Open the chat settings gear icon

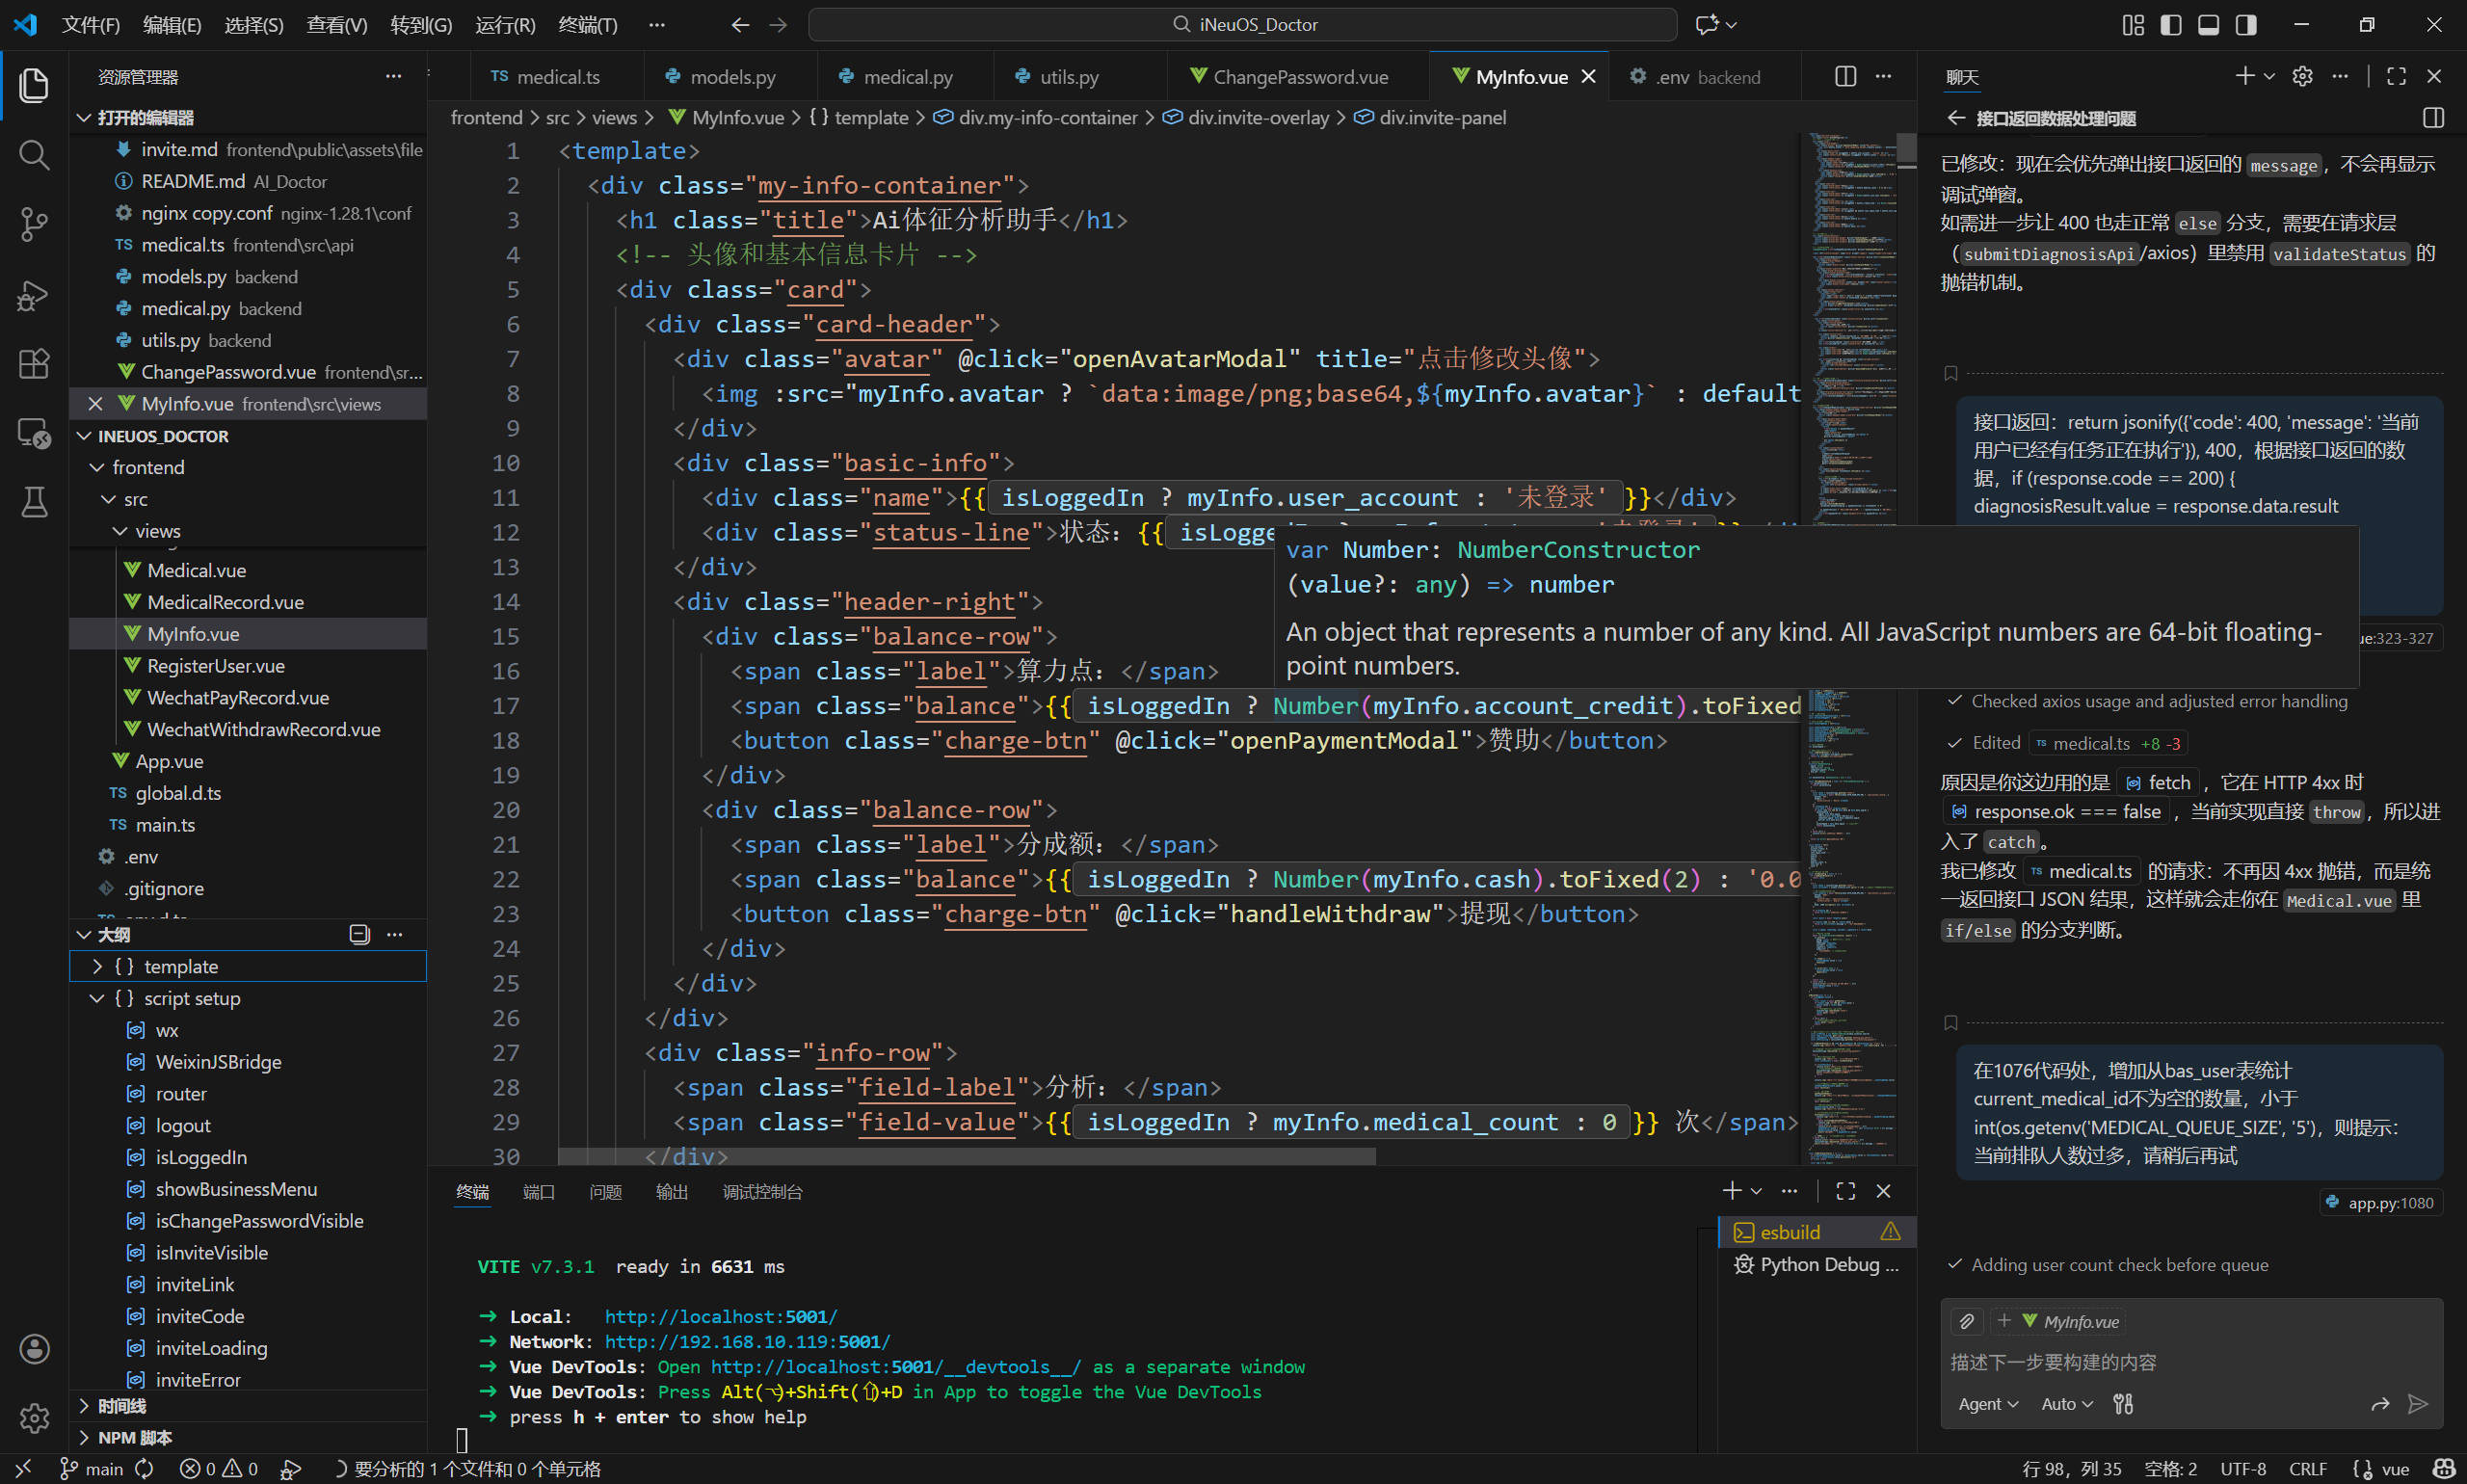pos(2302,77)
